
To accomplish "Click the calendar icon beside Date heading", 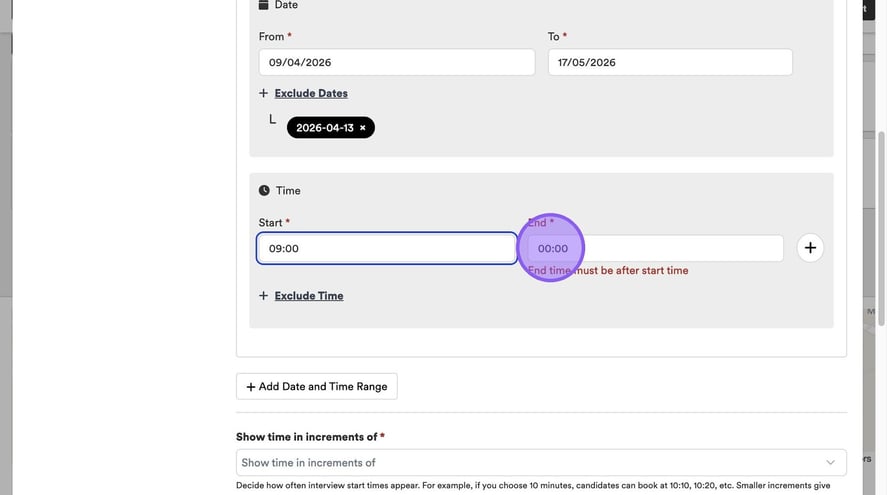I will coord(264,5).
